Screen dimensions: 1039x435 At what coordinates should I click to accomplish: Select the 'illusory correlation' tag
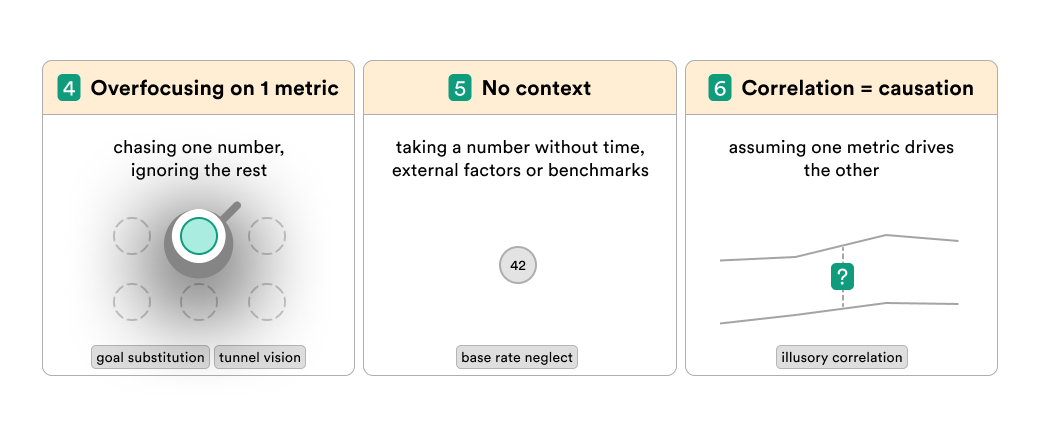pos(842,357)
